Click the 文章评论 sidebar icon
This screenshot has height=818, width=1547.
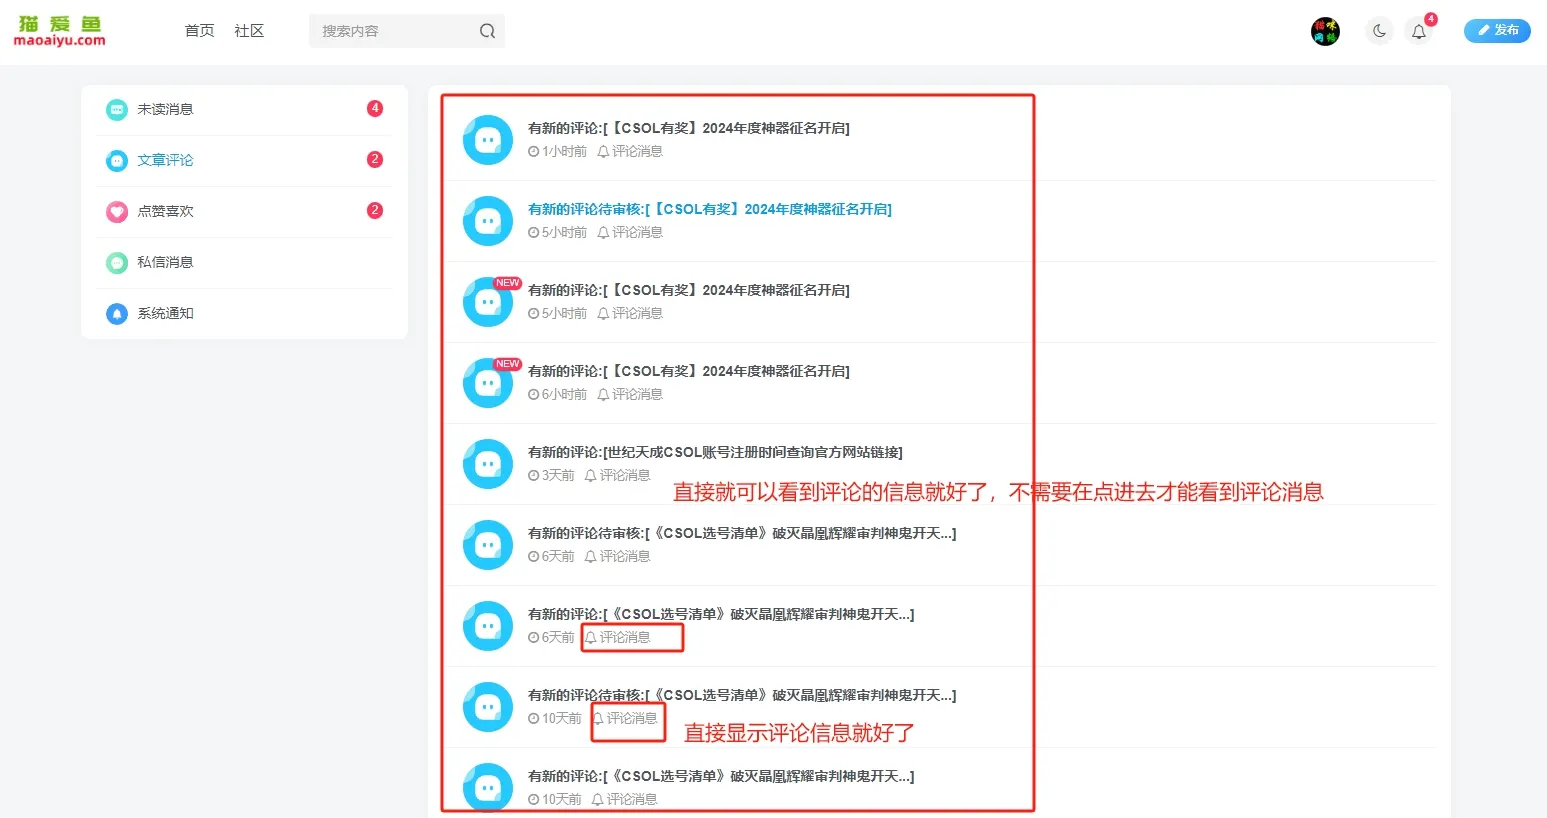coord(117,160)
